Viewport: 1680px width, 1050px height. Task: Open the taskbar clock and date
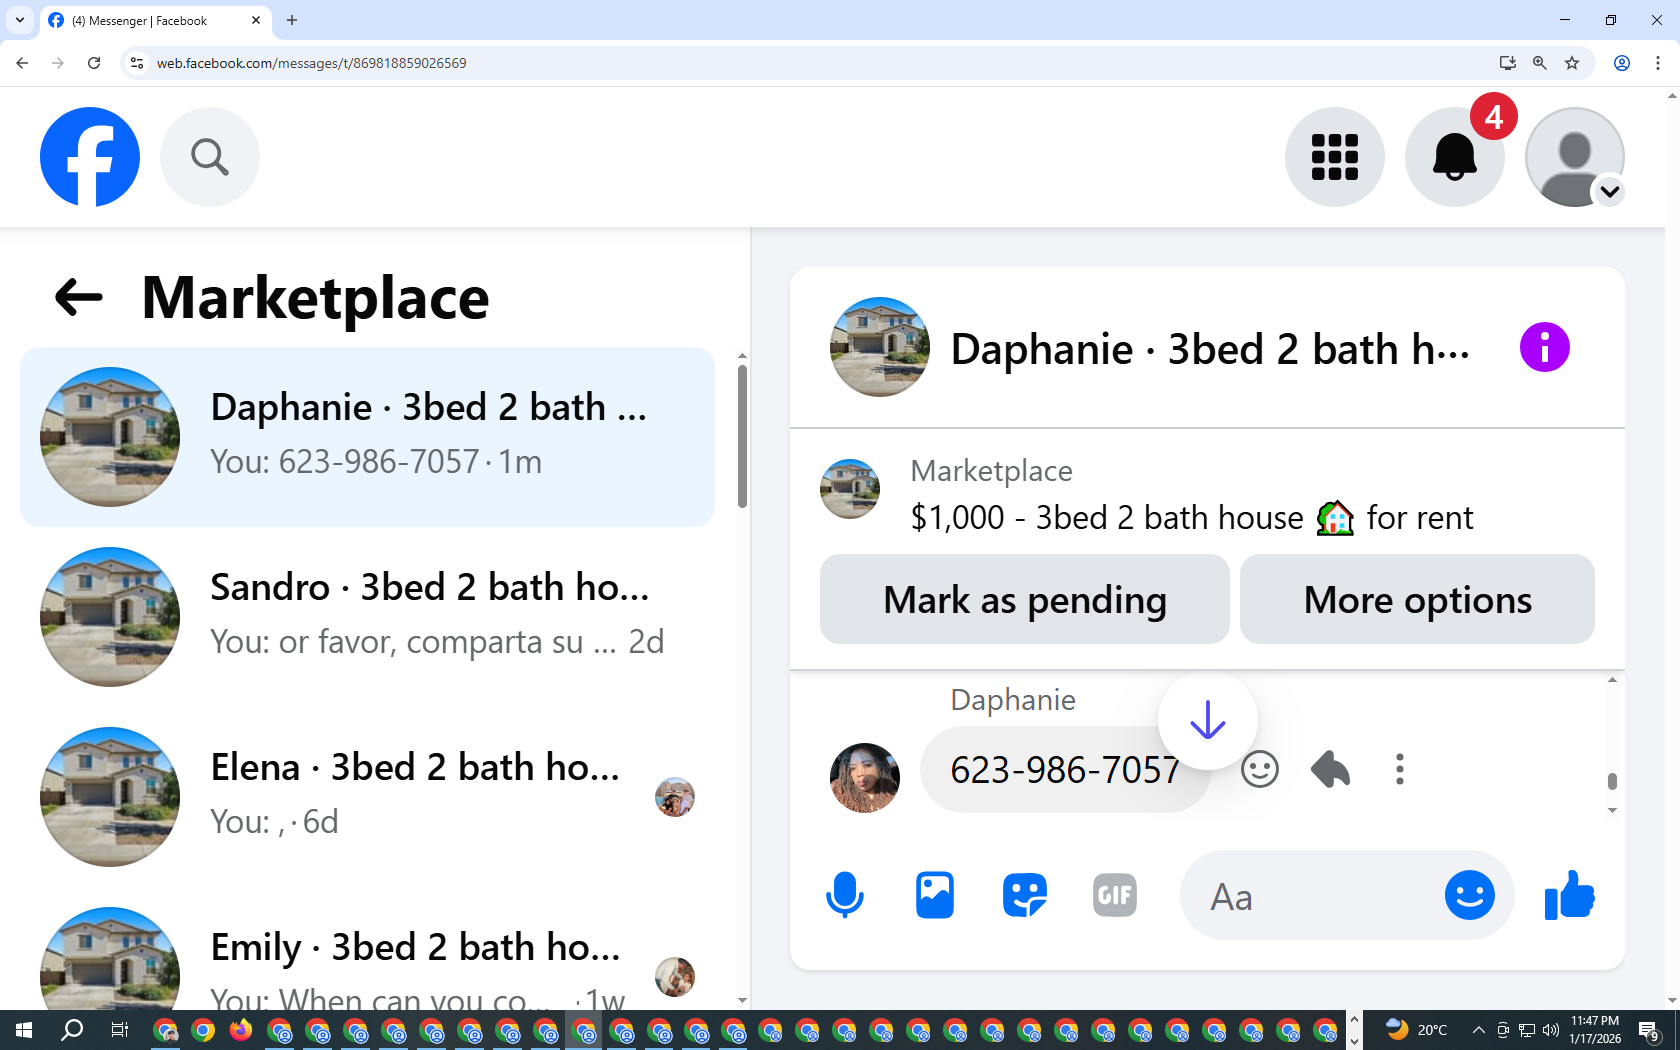pos(1595,1030)
